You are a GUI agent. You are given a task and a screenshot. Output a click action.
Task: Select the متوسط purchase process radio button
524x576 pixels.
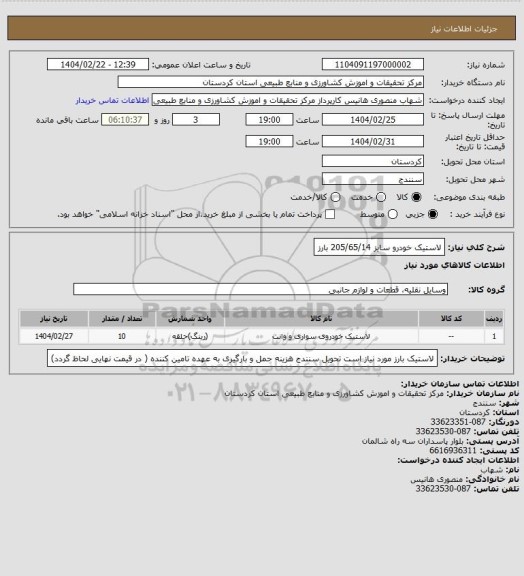pyautogui.click(x=393, y=214)
